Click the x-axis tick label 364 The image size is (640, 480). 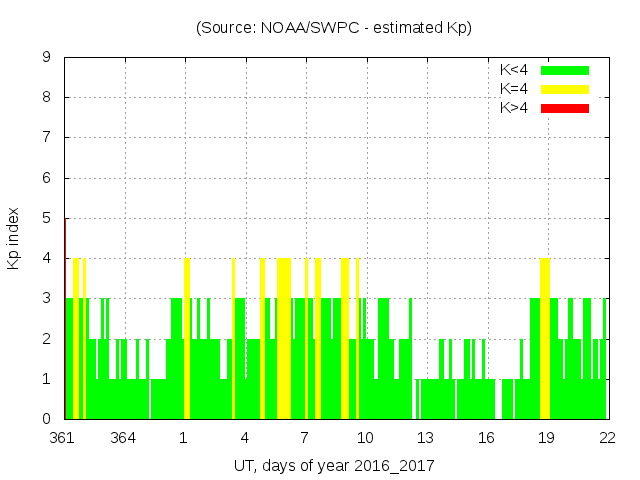124,438
